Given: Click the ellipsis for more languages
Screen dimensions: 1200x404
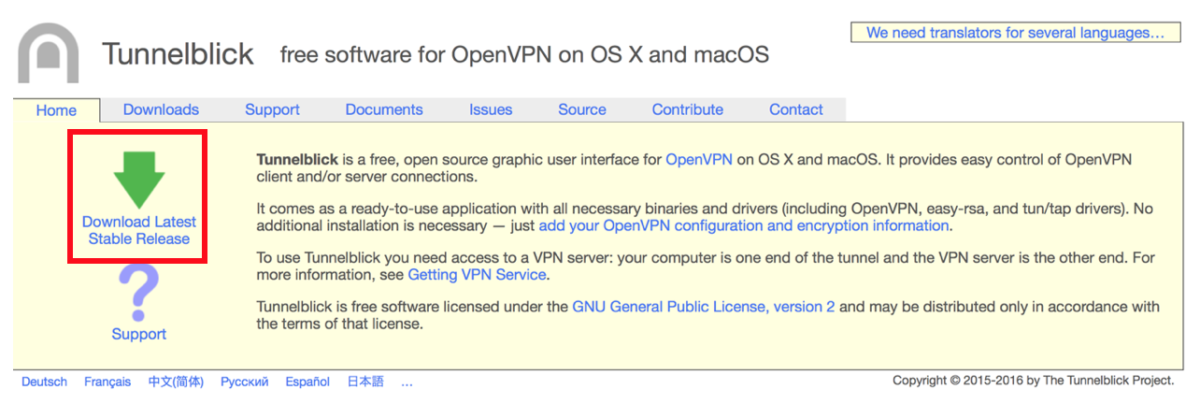Looking at the screenshot, I should coord(406,382).
